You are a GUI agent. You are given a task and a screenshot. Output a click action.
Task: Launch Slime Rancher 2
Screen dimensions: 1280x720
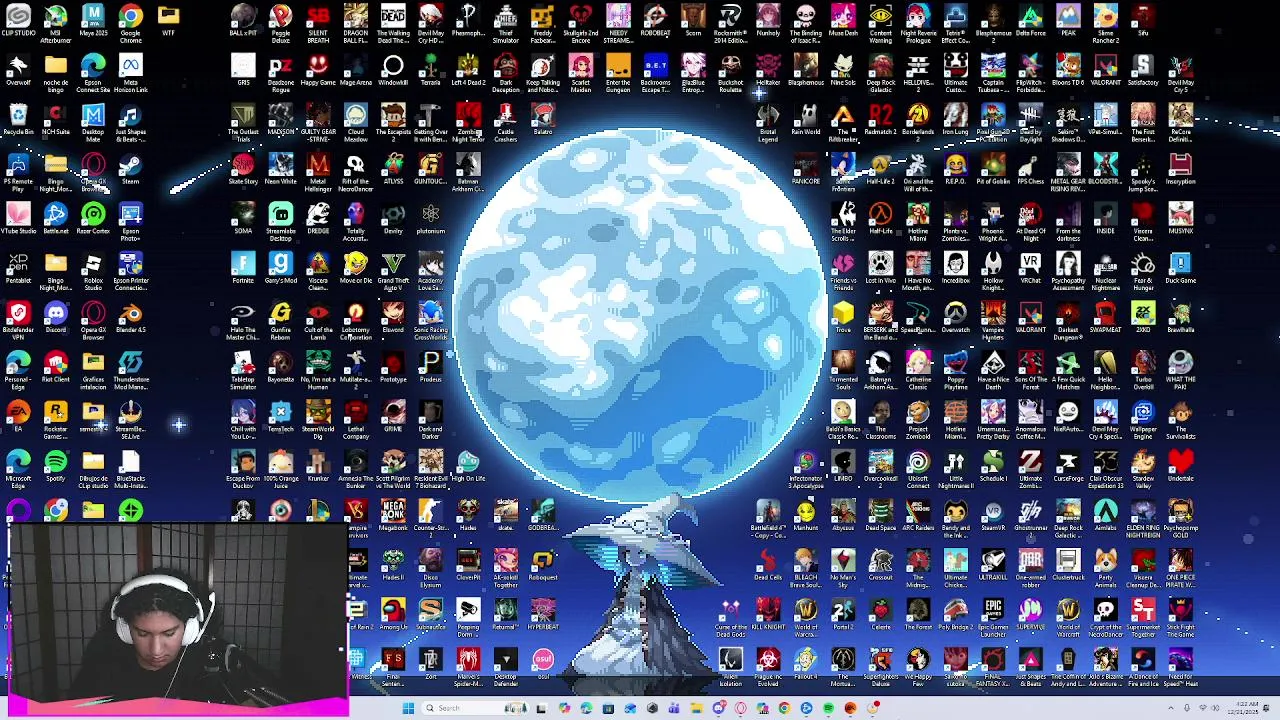point(1106,24)
